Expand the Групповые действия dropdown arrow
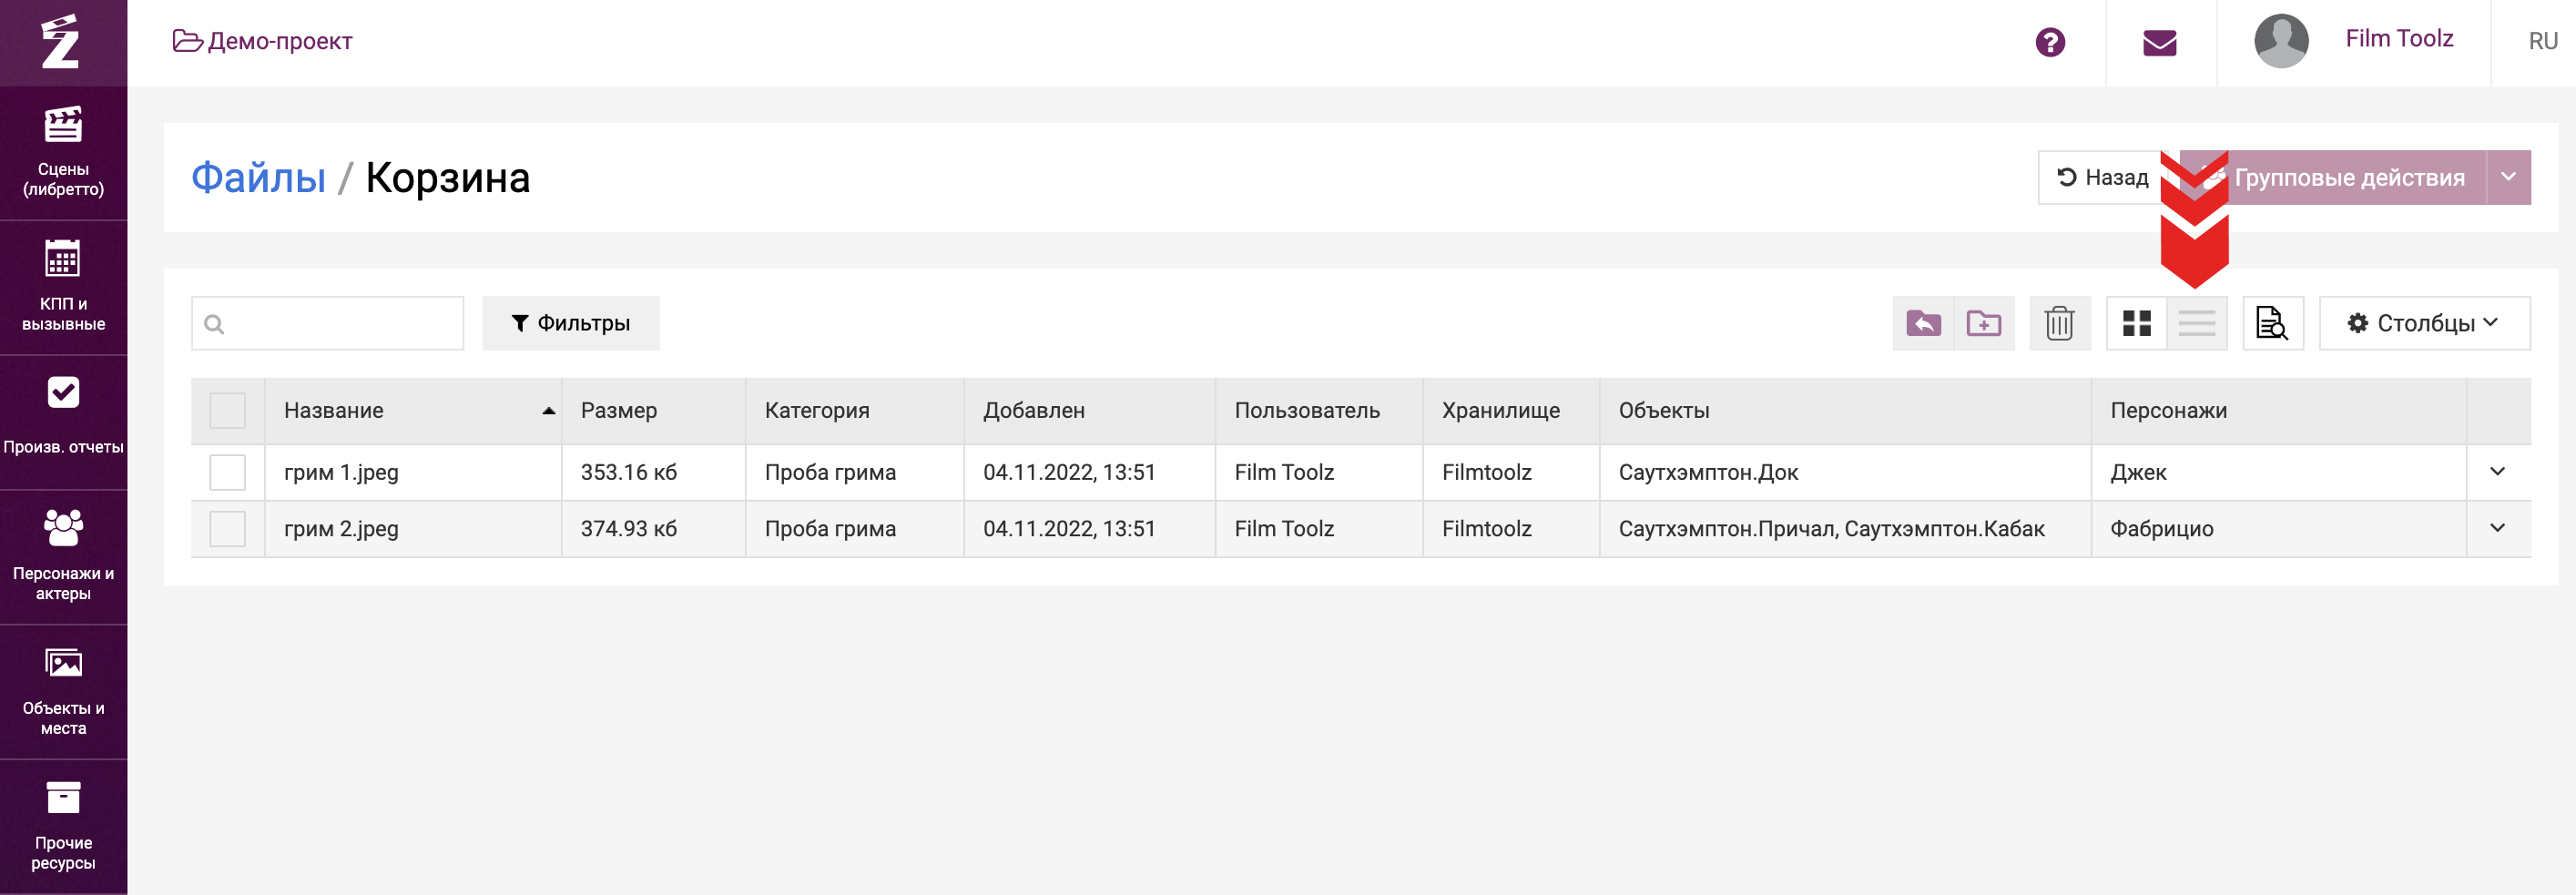 [2508, 177]
